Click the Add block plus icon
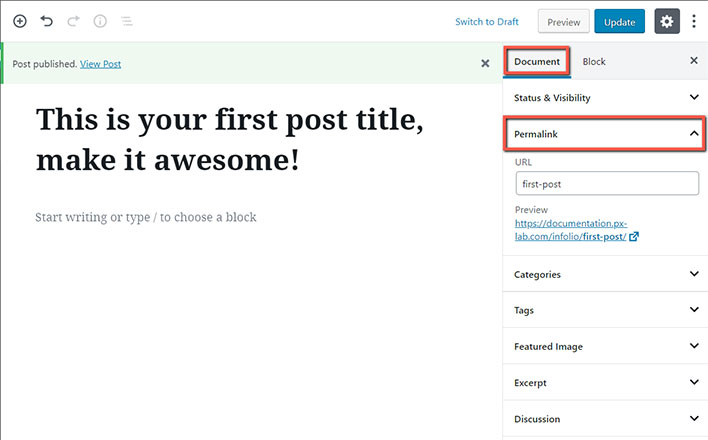This screenshot has height=440, width=708. coord(20,21)
